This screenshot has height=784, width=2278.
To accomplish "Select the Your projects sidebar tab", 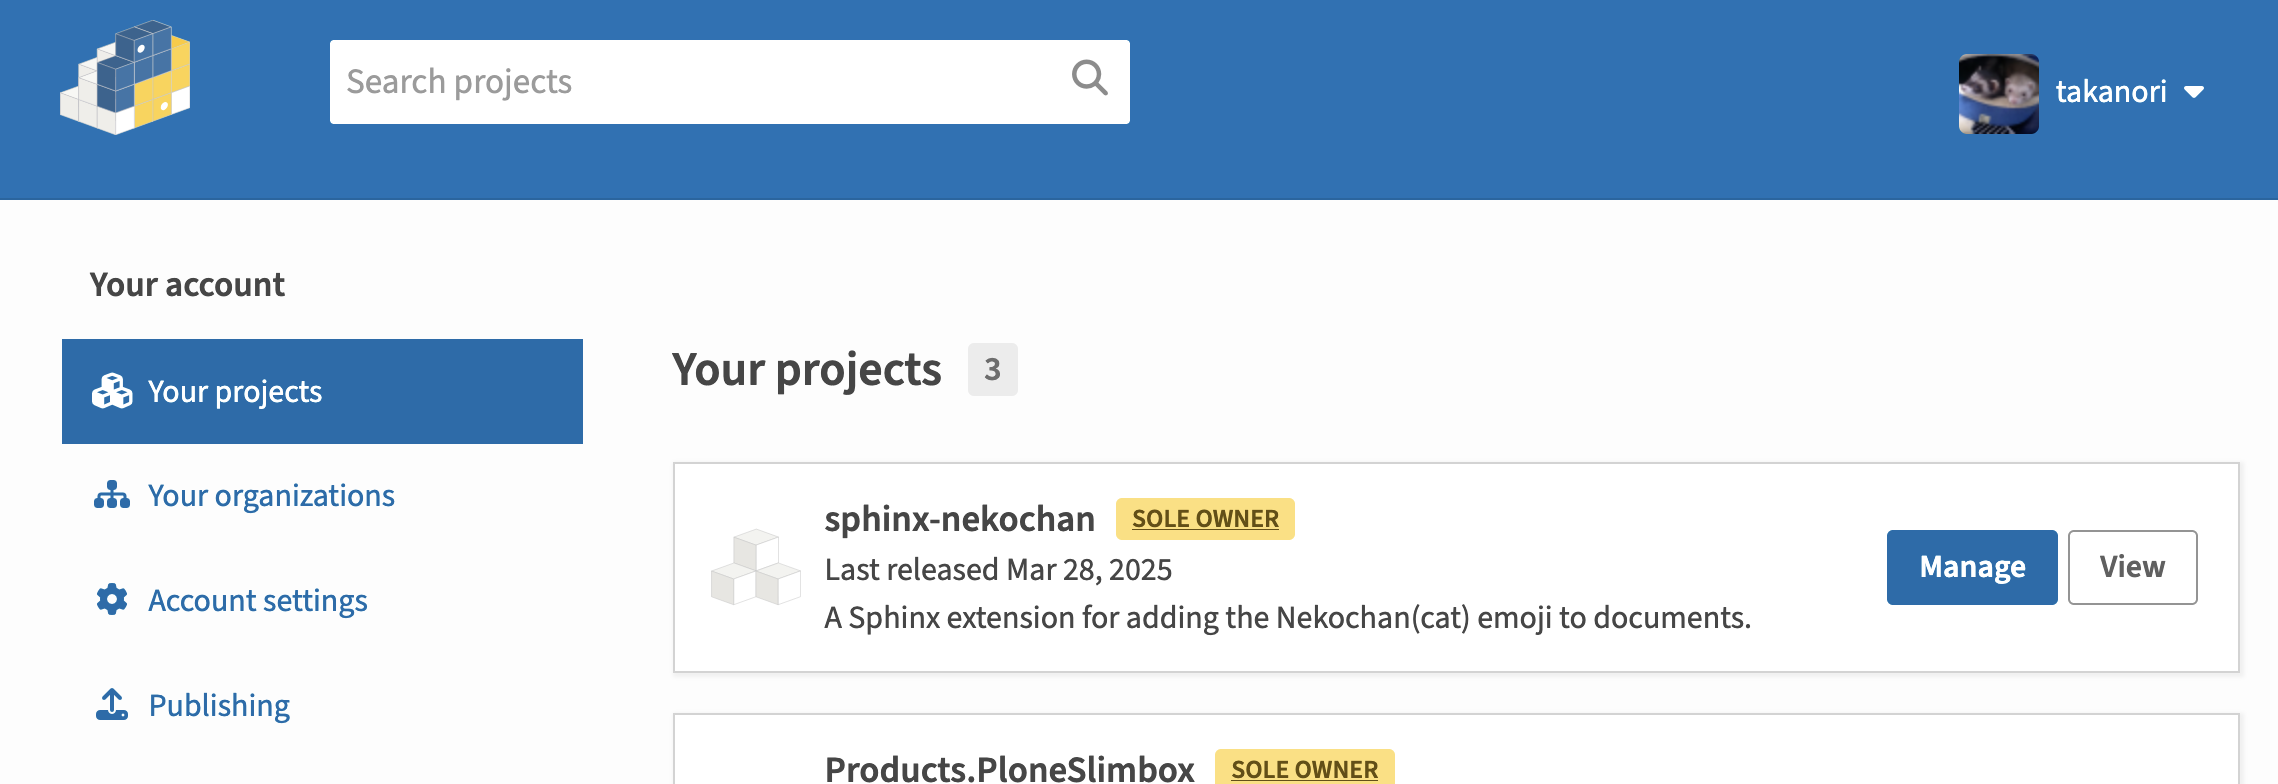I will click(322, 391).
